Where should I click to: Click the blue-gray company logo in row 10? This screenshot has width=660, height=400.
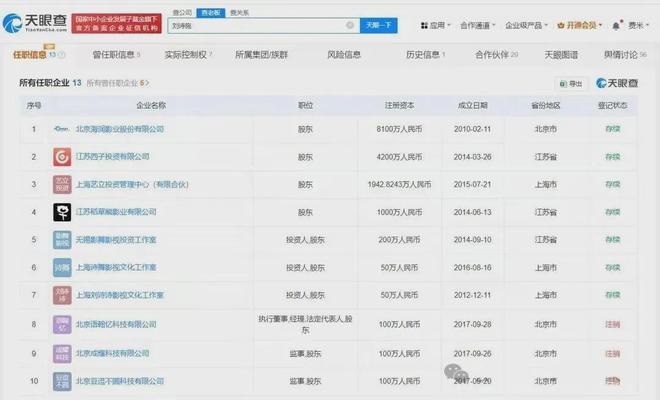coord(62,381)
